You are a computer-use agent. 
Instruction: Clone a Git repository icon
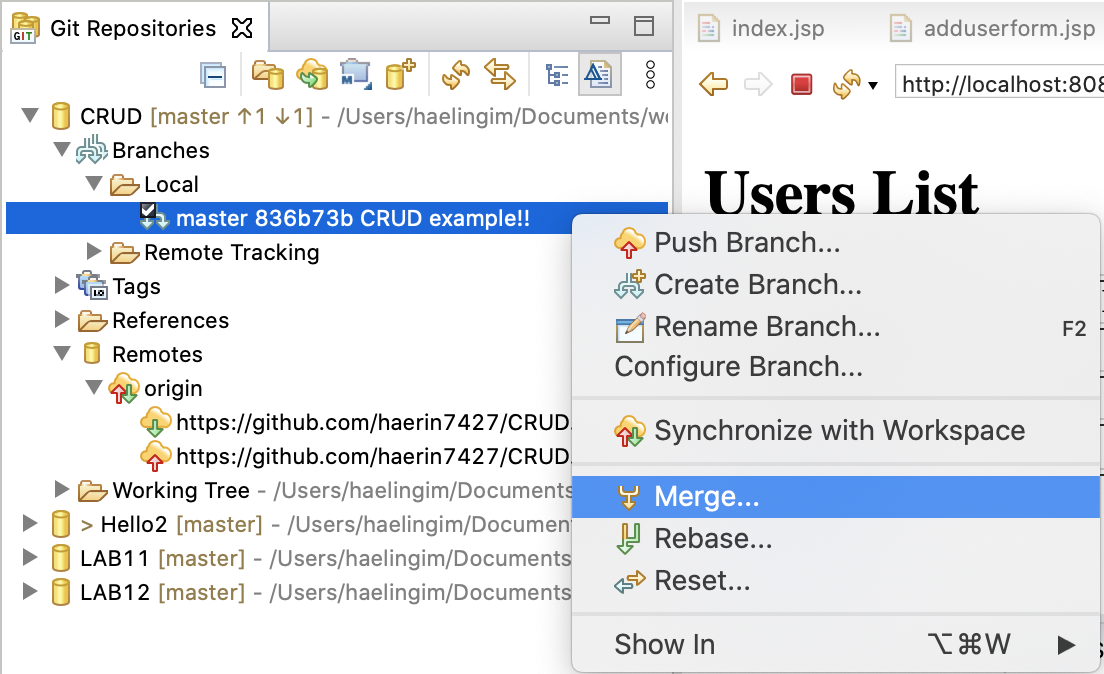click(313, 75)
